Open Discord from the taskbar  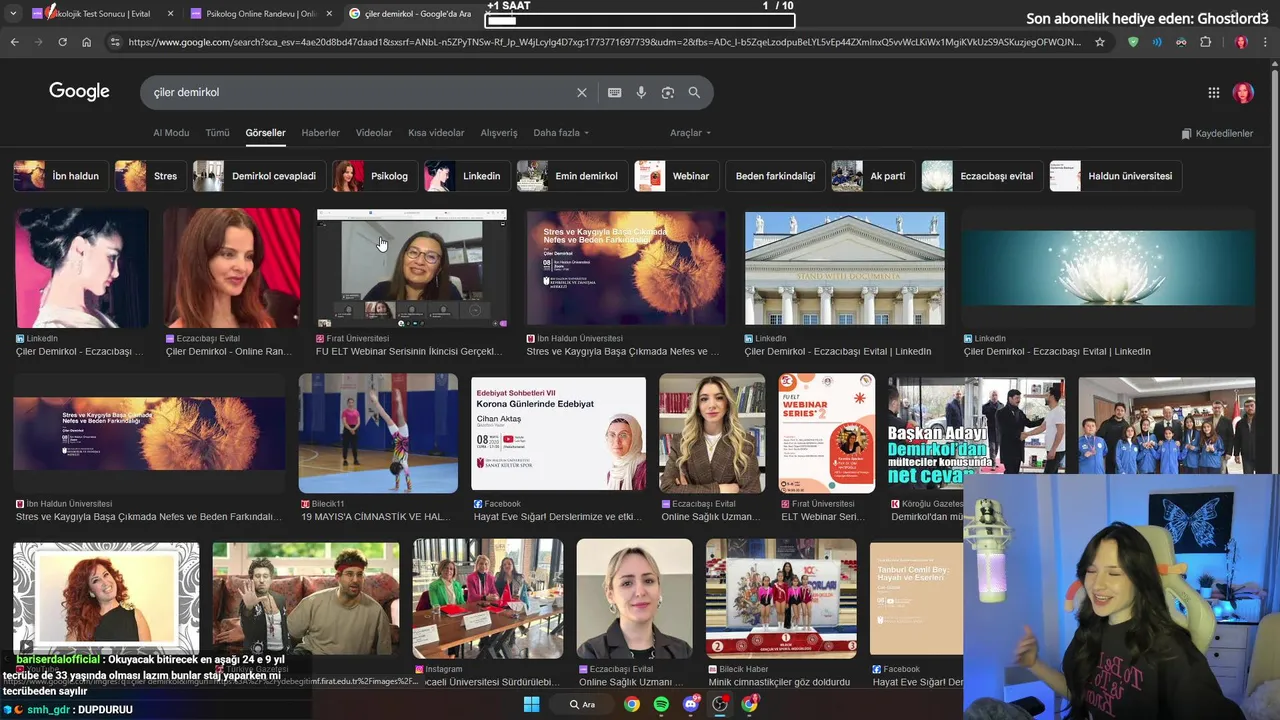(x=690, y=704)
